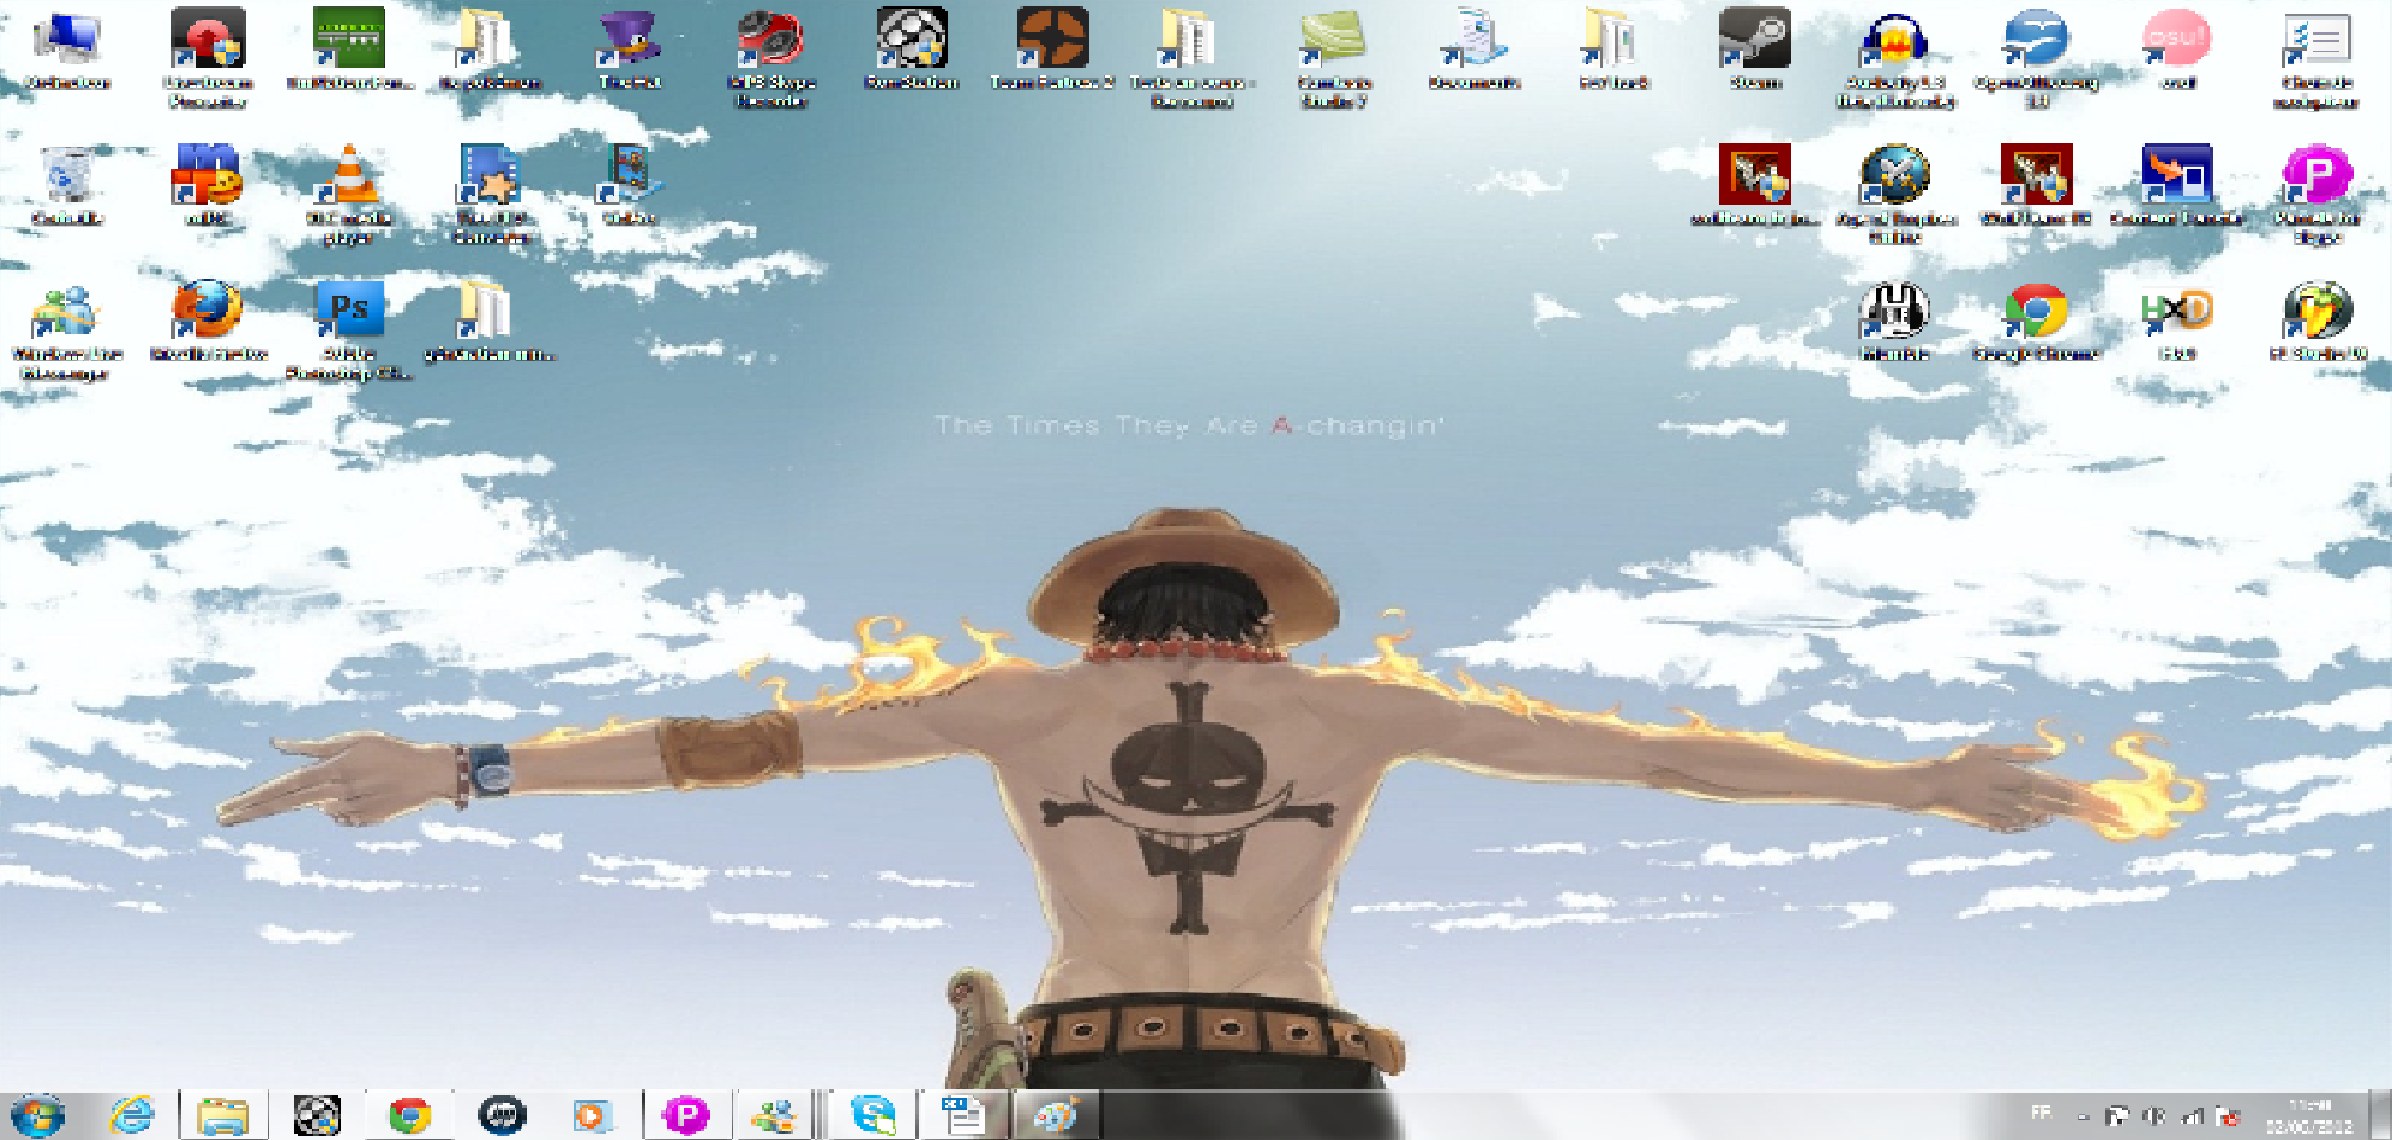2392x1140 pixels.
Task: Click the Show Desktop strip
Action: (x=2381, y=1115)
